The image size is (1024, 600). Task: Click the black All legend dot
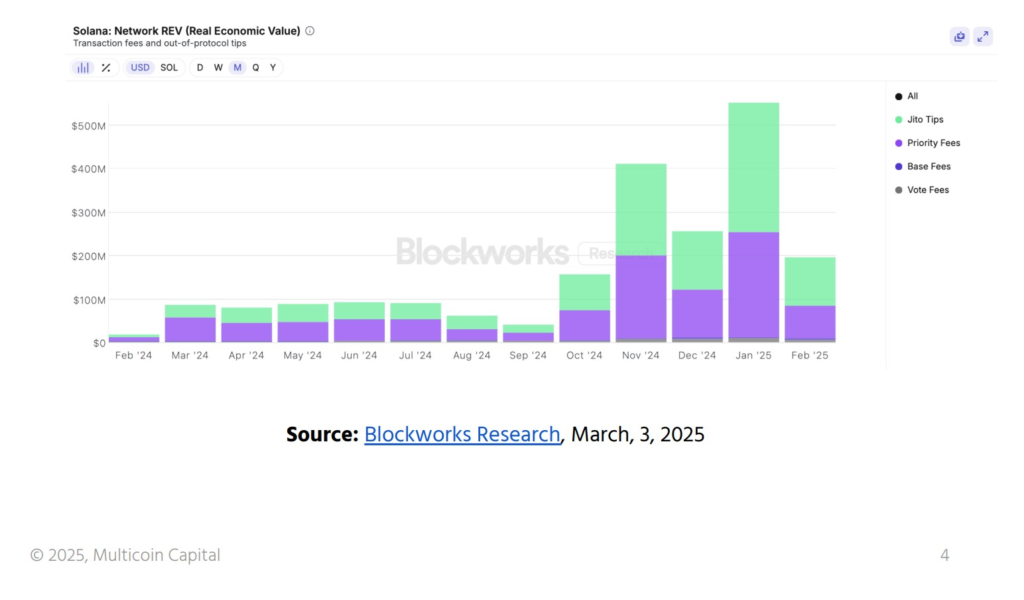click(898, 97)
